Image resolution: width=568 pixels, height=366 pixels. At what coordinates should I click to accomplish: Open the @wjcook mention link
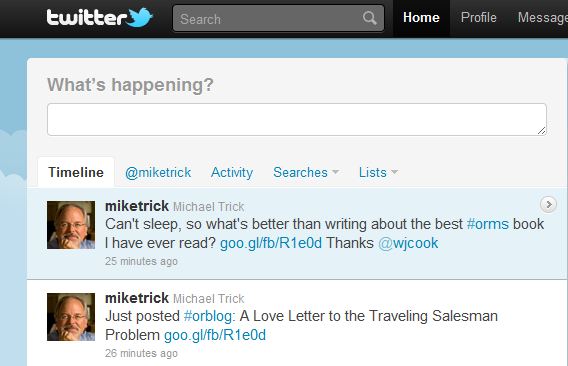point(408,243)
